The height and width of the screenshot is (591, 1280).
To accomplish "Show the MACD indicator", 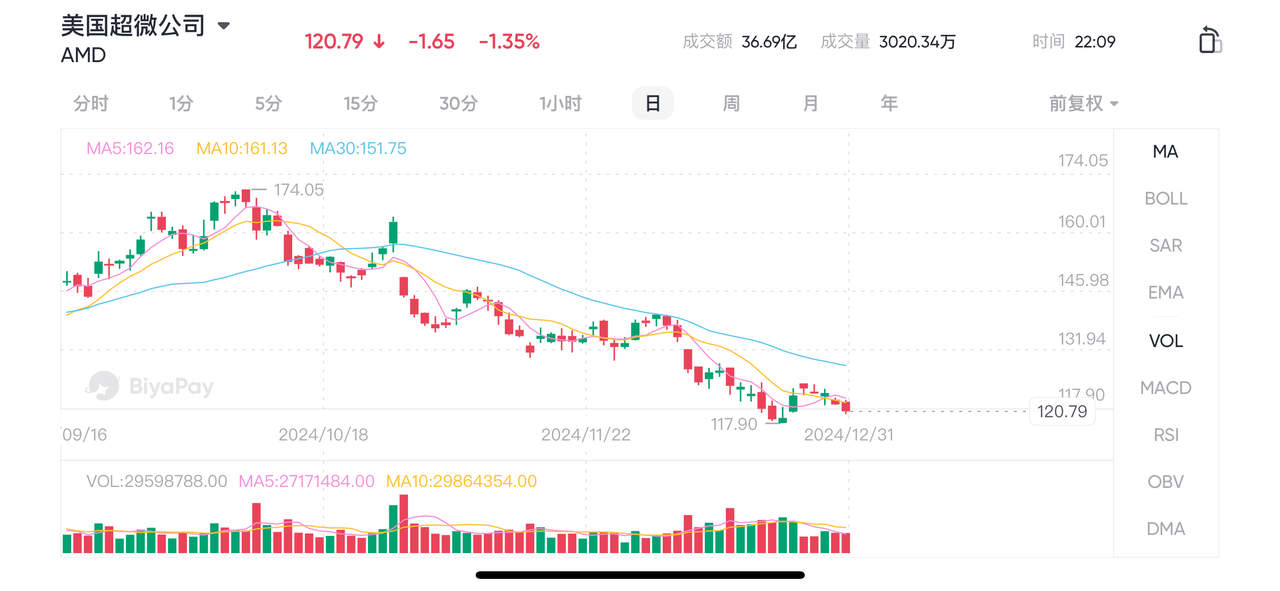I will 1165,388.
